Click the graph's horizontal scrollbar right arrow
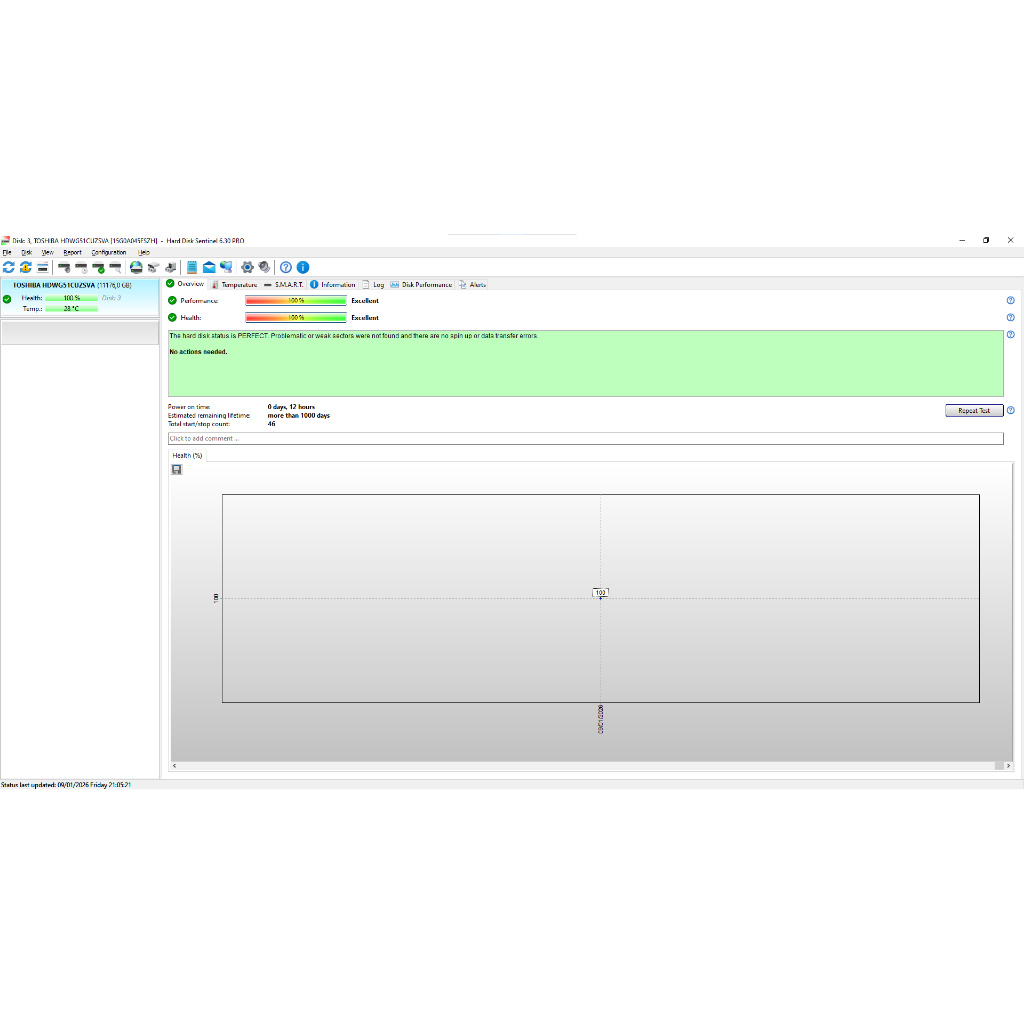This screenshot has height=1024, width=1024. tap(998, 765)
